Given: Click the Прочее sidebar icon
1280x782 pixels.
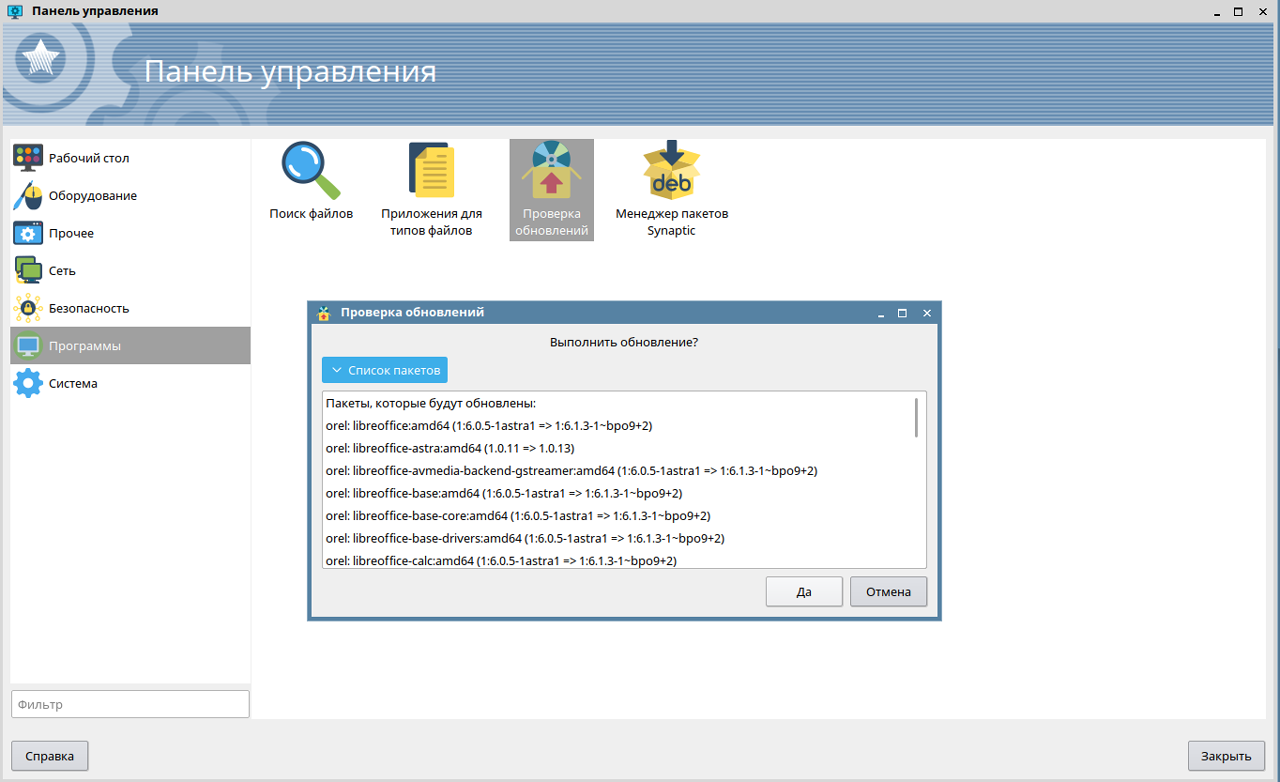Looking at the screenshot, I should click(x=28, y=233).
